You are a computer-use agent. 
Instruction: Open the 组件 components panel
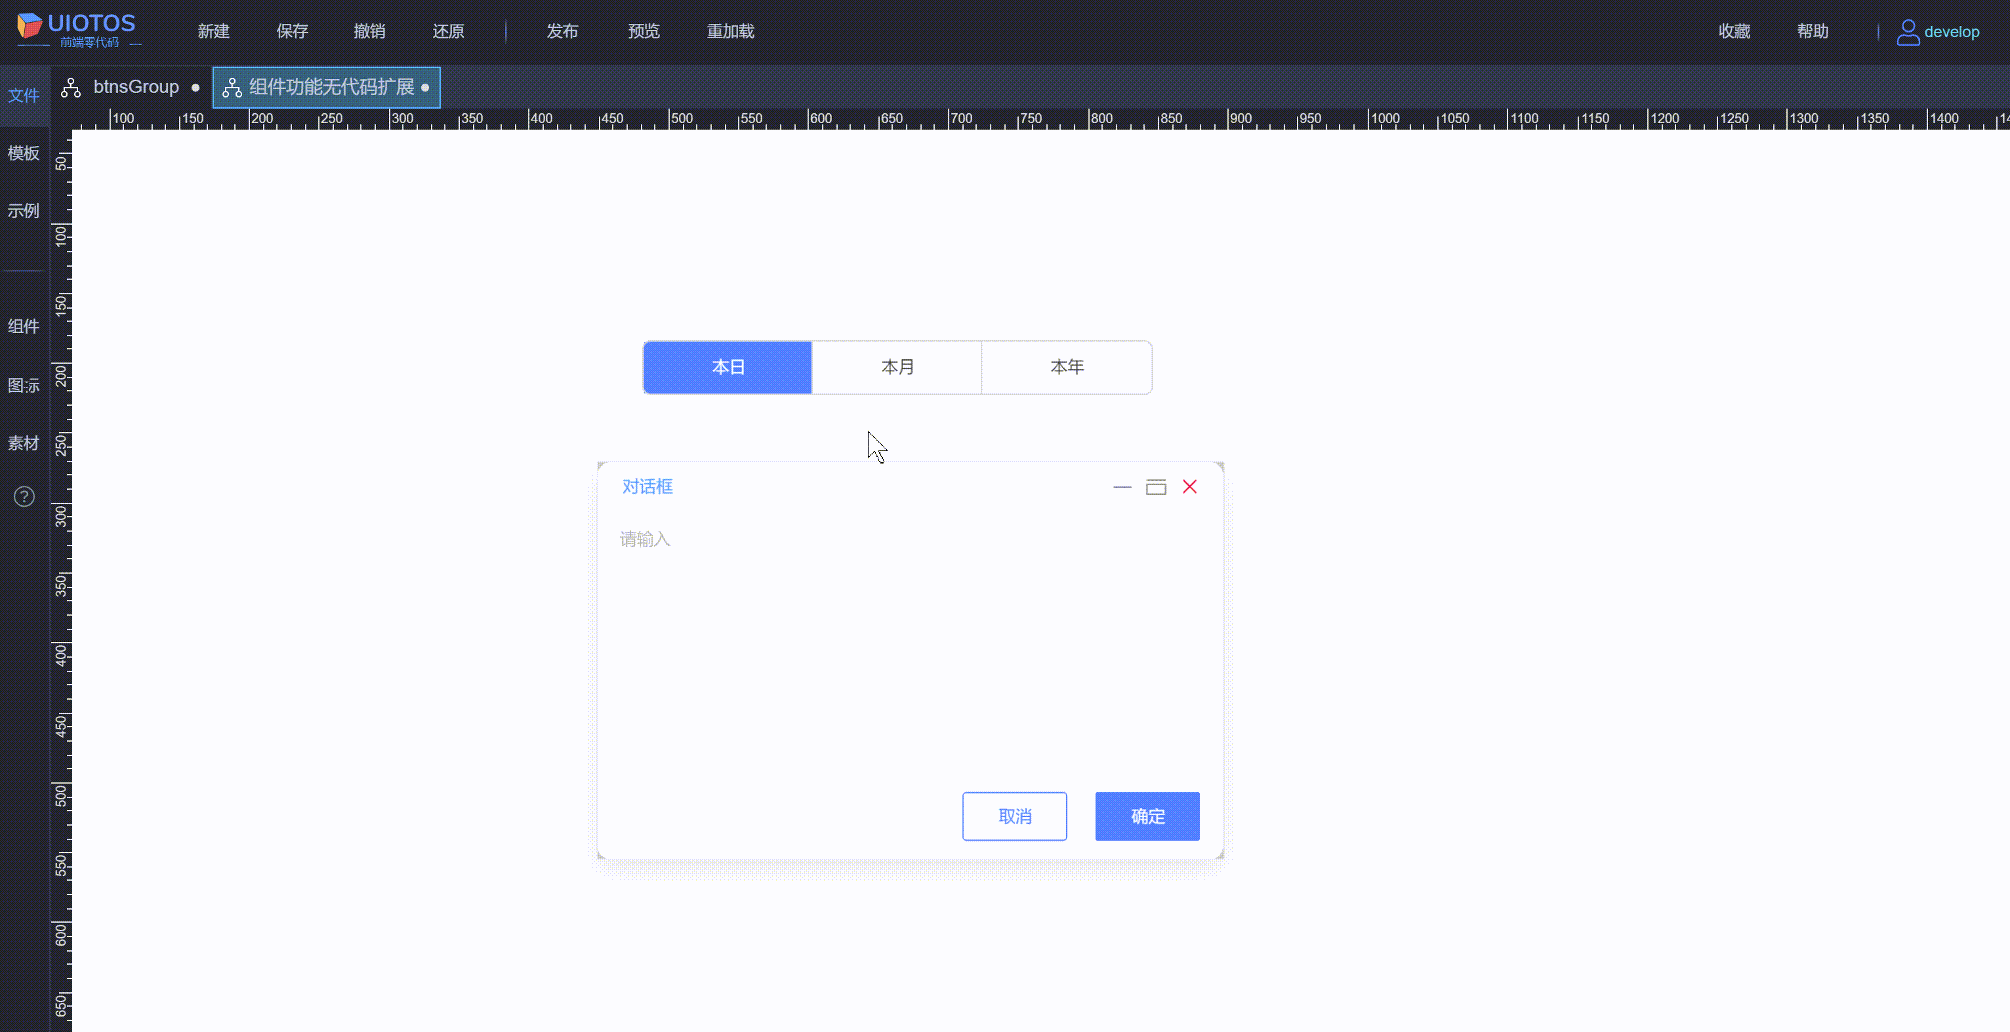coord(23,326)
